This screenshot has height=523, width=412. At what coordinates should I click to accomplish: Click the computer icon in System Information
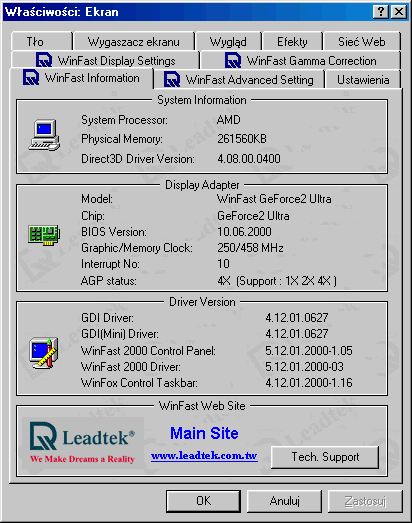(x=44, y=135)
